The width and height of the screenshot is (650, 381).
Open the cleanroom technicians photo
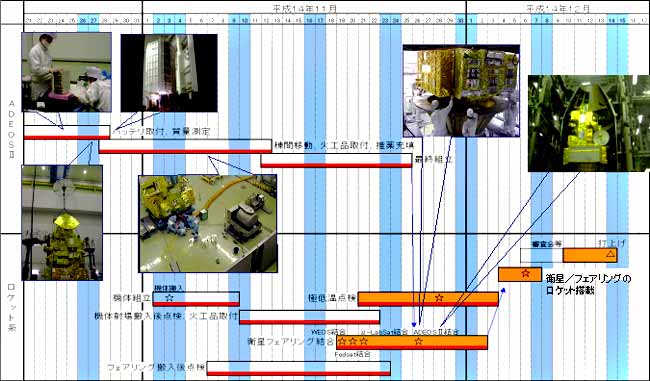(66, 72)
